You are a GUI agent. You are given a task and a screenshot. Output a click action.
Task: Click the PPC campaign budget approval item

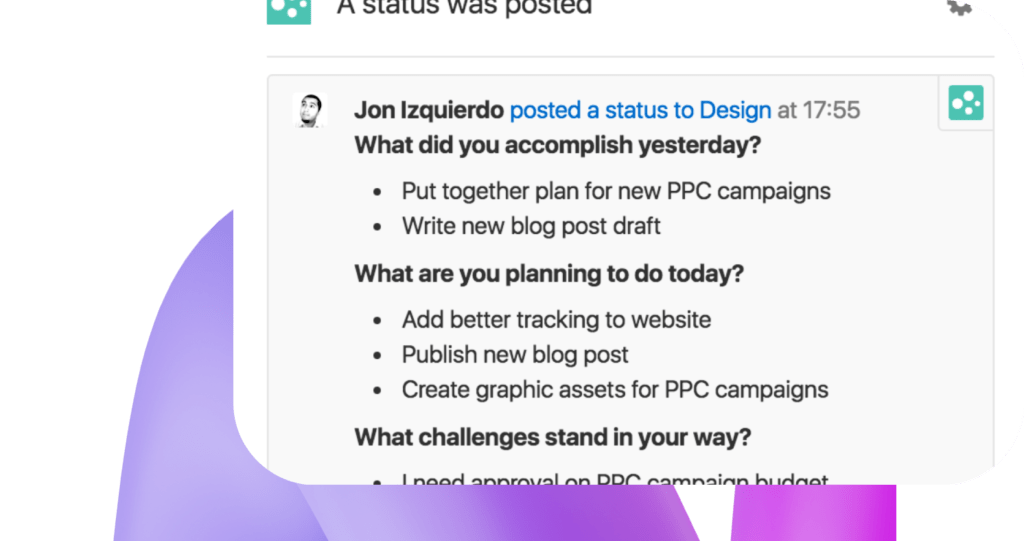pos(615,479)
